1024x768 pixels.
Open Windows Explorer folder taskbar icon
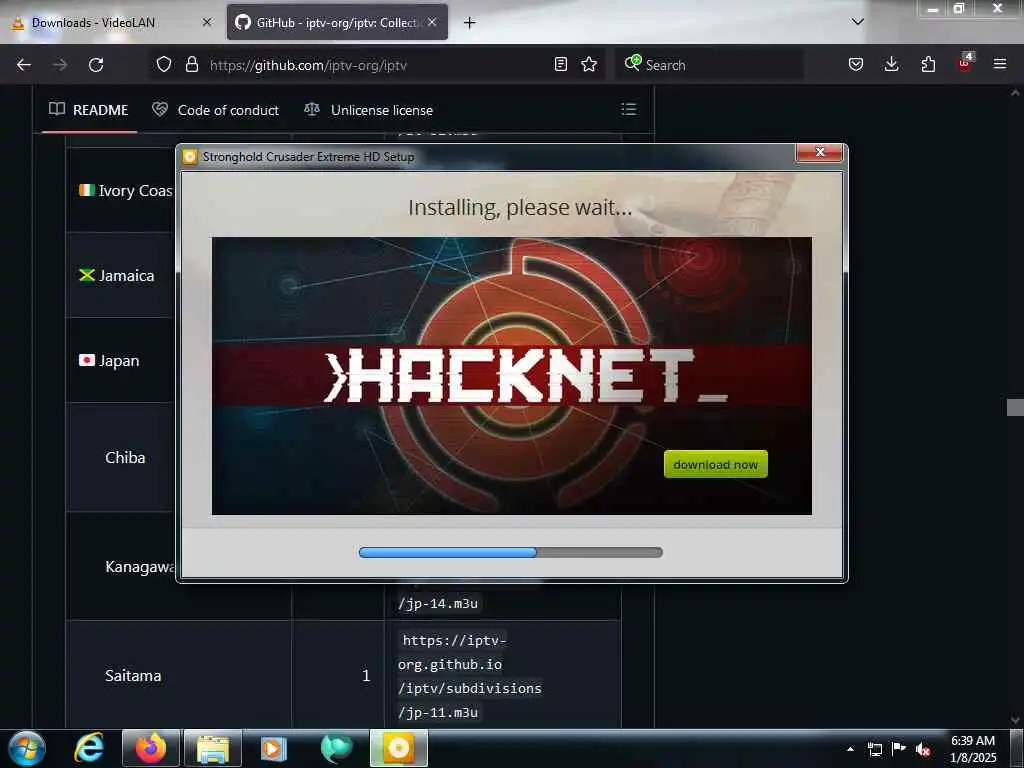213,748
